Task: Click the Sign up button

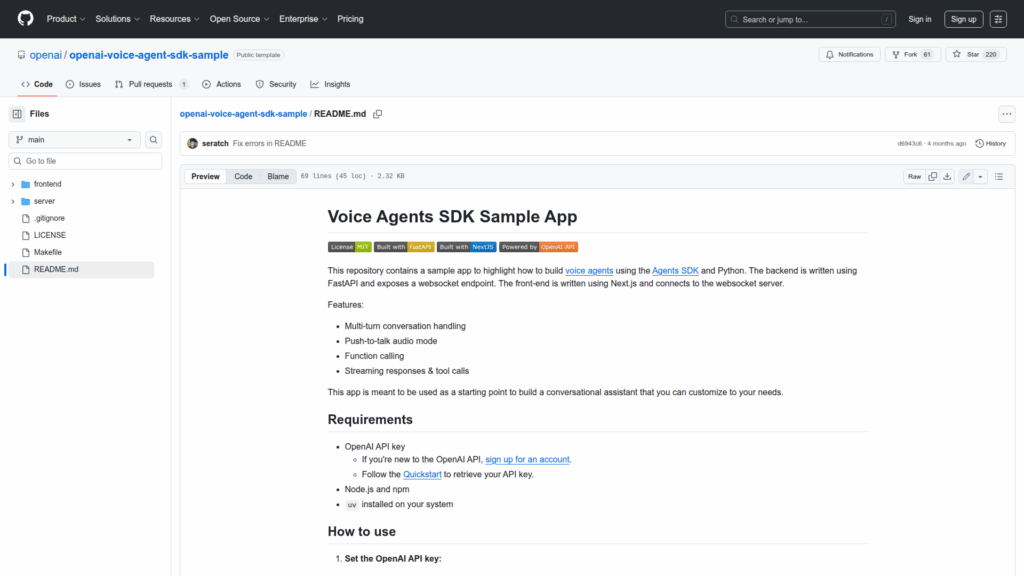Action: (963, 19)
